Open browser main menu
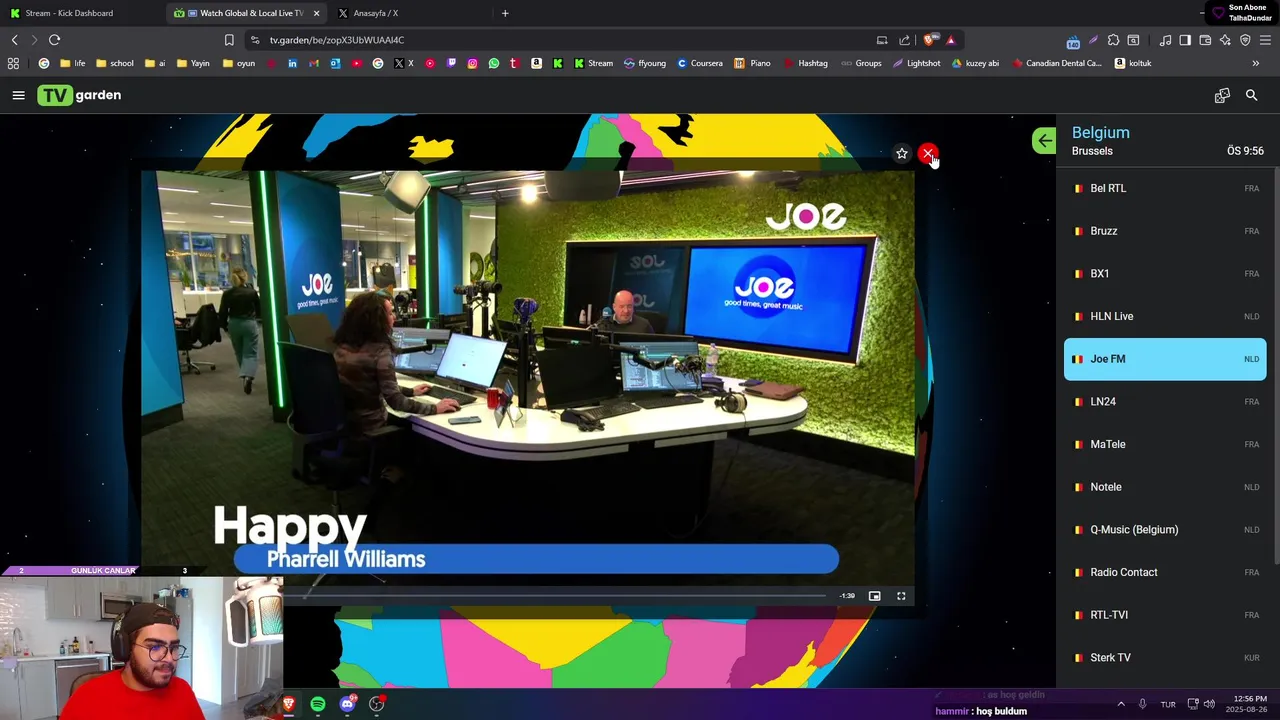 point(1265,40)
